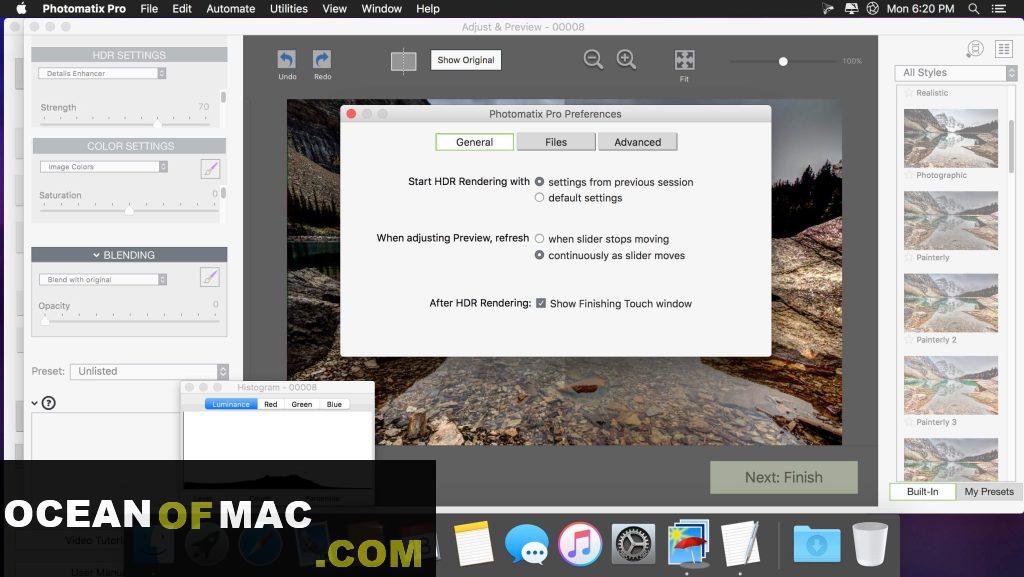Open Image Colors dropdown
Viewport: 1024px width, 577px height.
click(x=104, y=166)
